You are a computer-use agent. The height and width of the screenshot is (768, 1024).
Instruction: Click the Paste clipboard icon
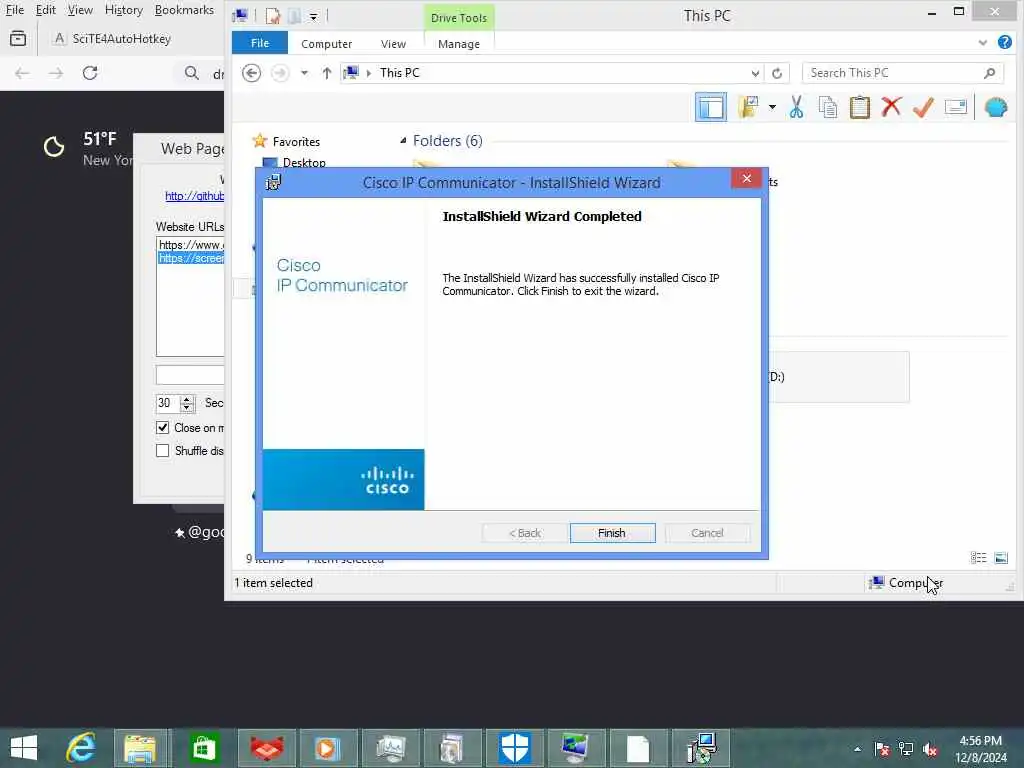point(859,107)
